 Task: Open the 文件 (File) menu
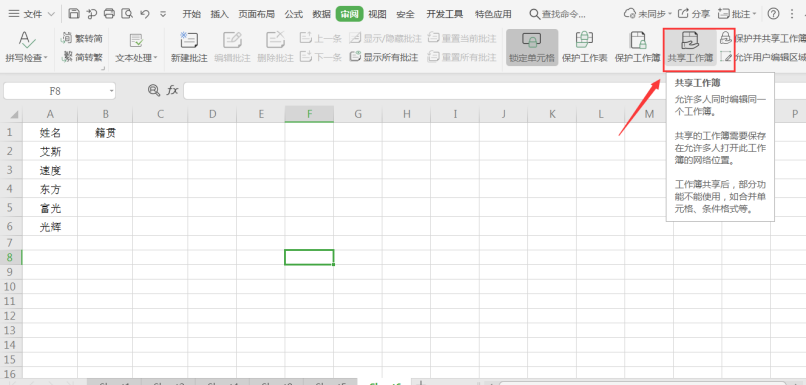click(32, 14)
